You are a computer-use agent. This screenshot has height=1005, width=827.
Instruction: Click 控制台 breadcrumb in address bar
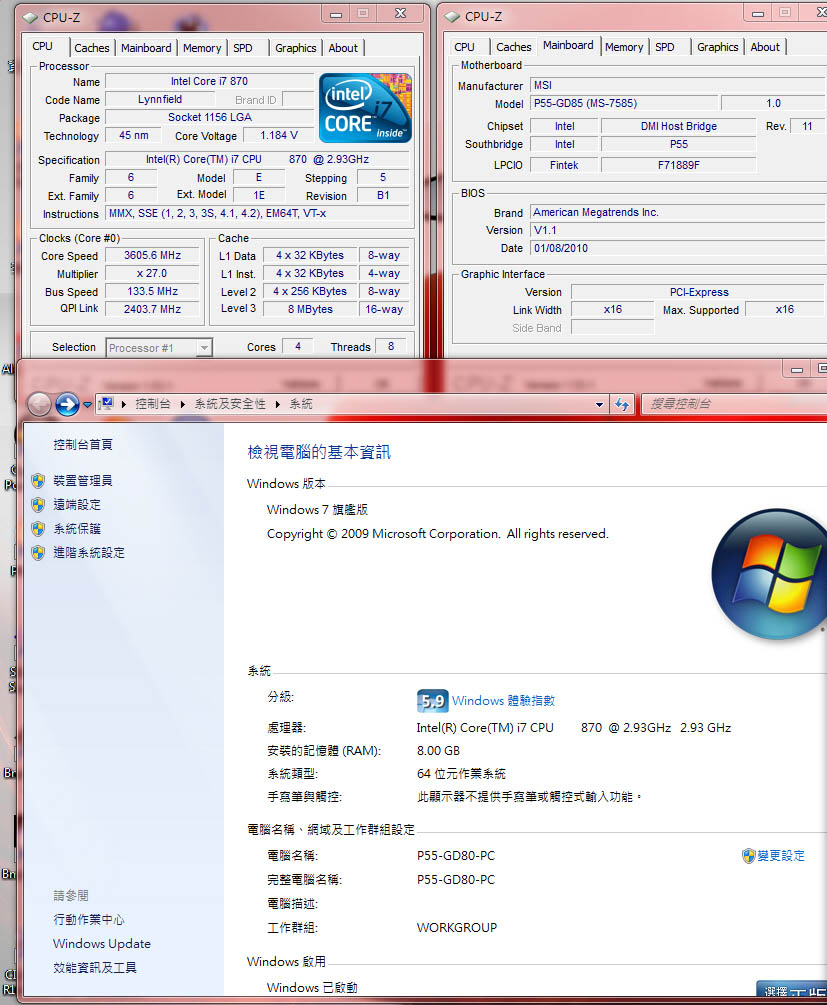(x=153, y=404)
